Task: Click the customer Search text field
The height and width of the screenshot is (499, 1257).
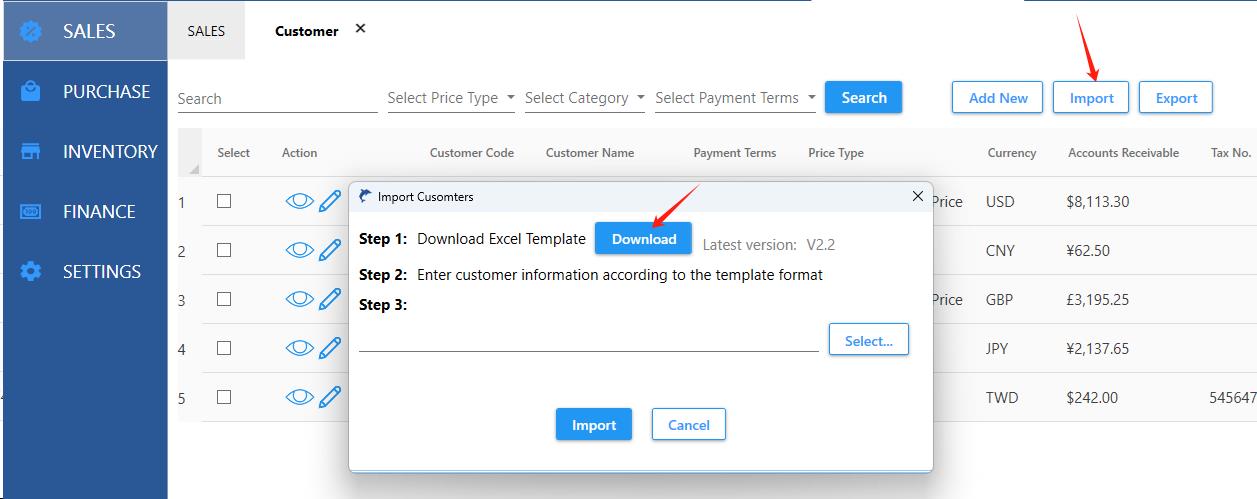Action: coord(277,99)
